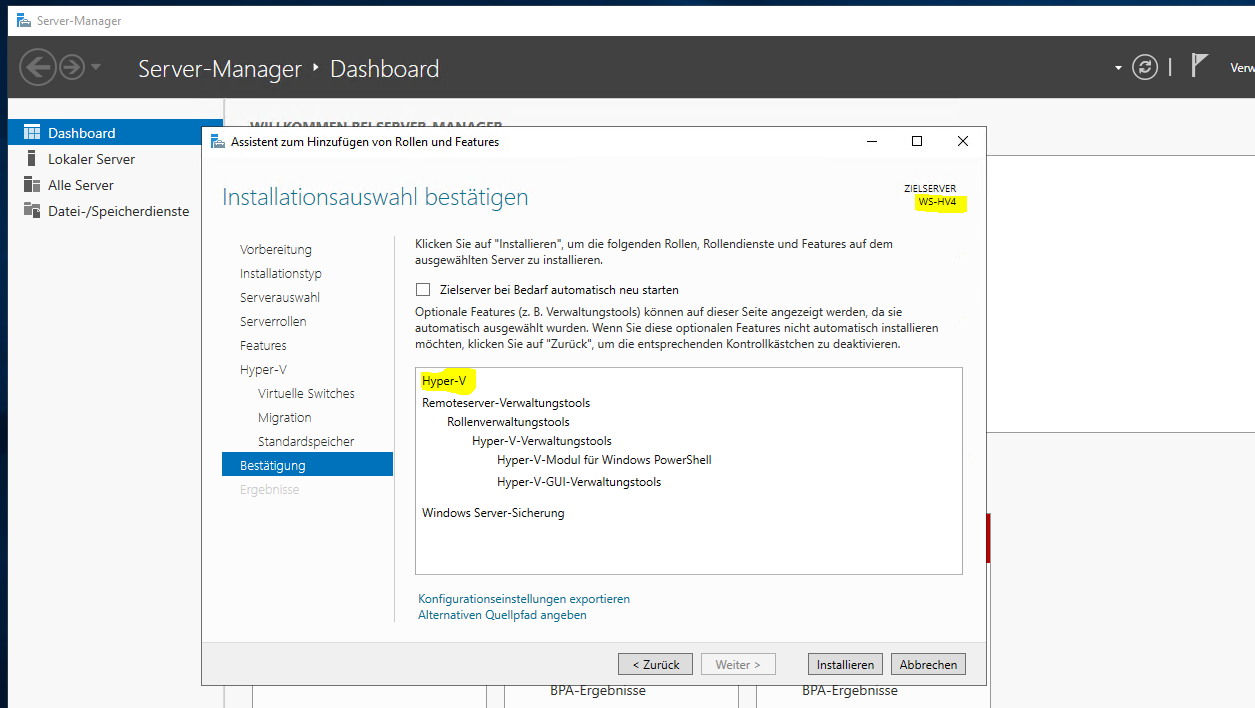Viewport: 1255px width, 708px height.
Task: Go to the Features wizard step
Action: 263,346
